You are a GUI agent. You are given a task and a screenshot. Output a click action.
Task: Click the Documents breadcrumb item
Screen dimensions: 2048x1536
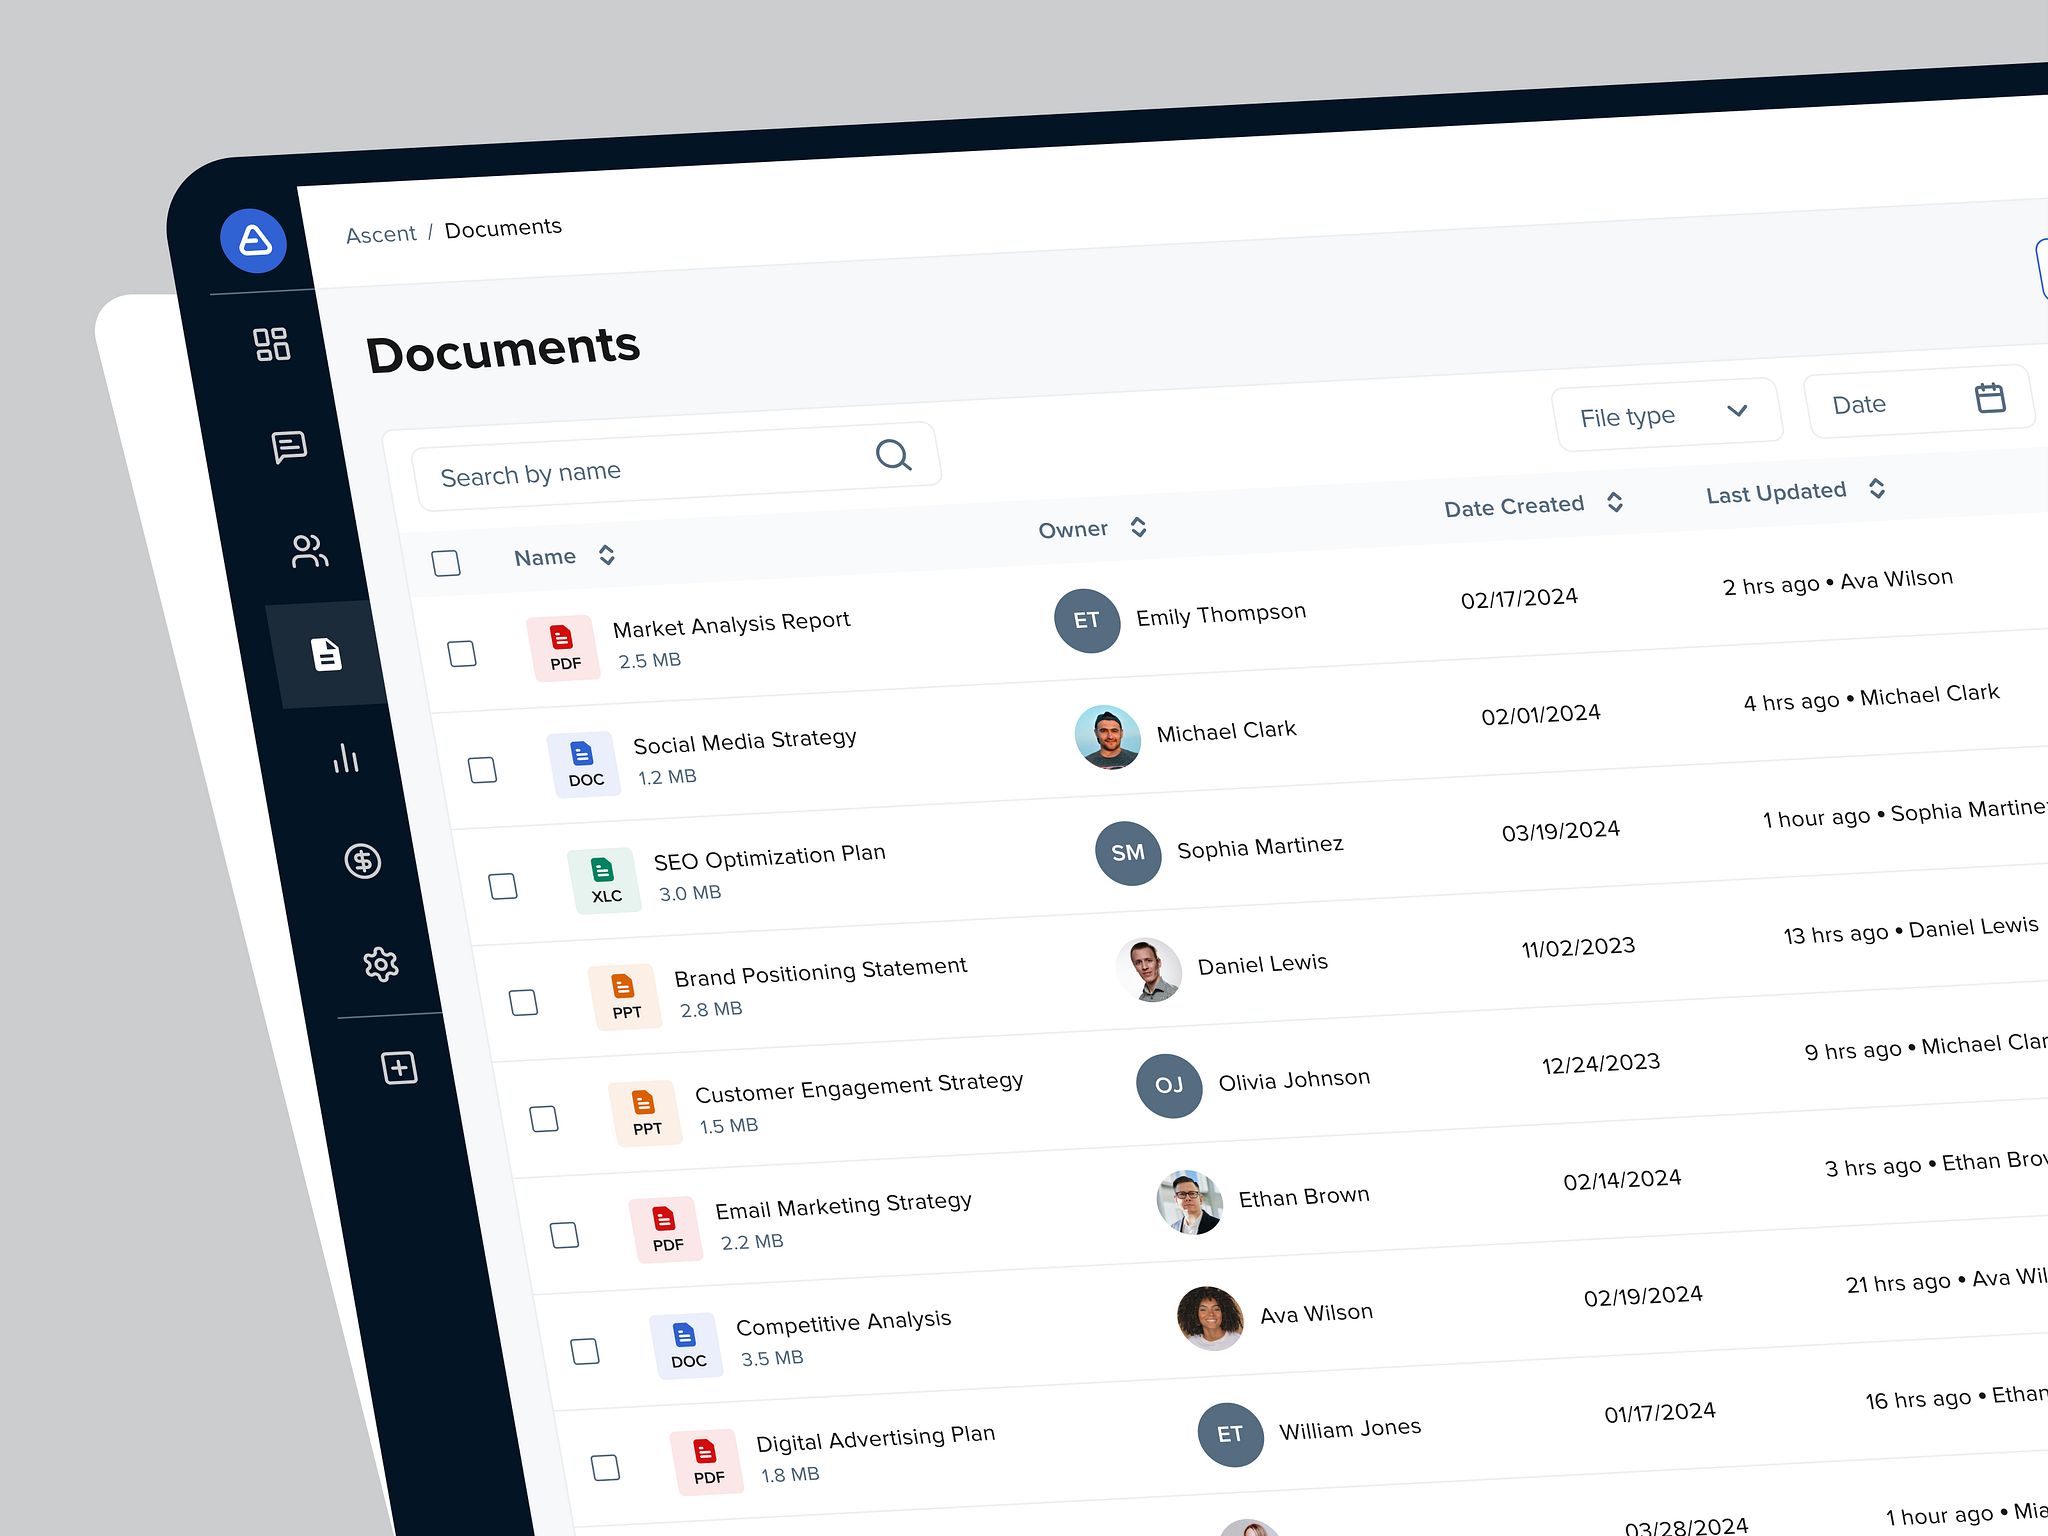pyautogui.click(x=503, y=227)
